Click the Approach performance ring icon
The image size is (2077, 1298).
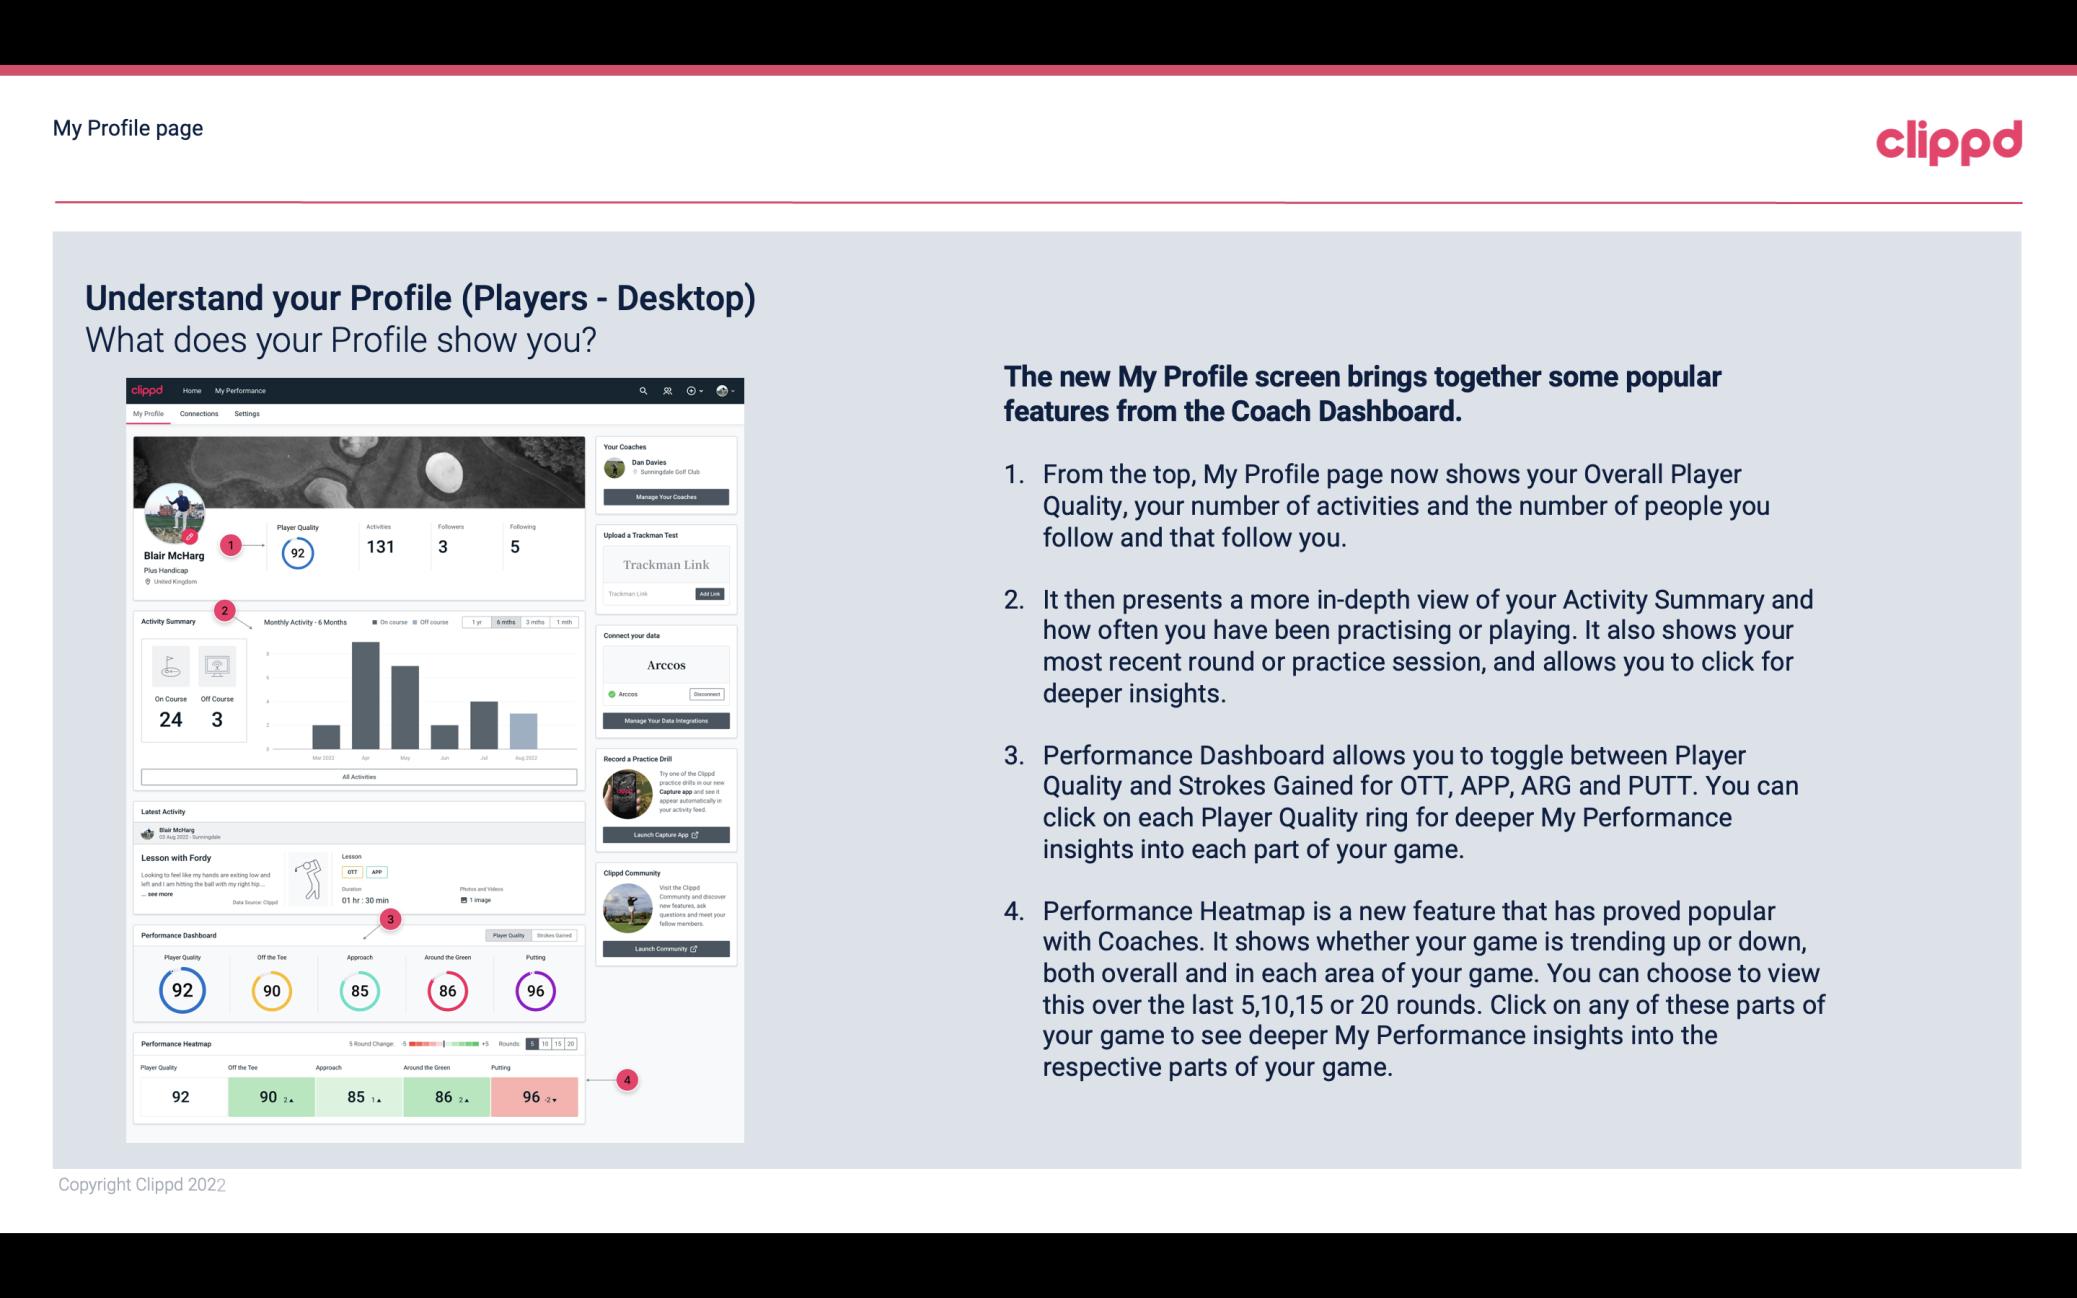pos(359,990)
